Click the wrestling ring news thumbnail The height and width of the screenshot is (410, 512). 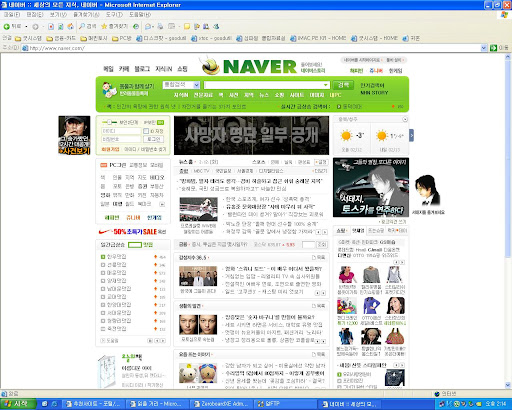coord(198,209)
